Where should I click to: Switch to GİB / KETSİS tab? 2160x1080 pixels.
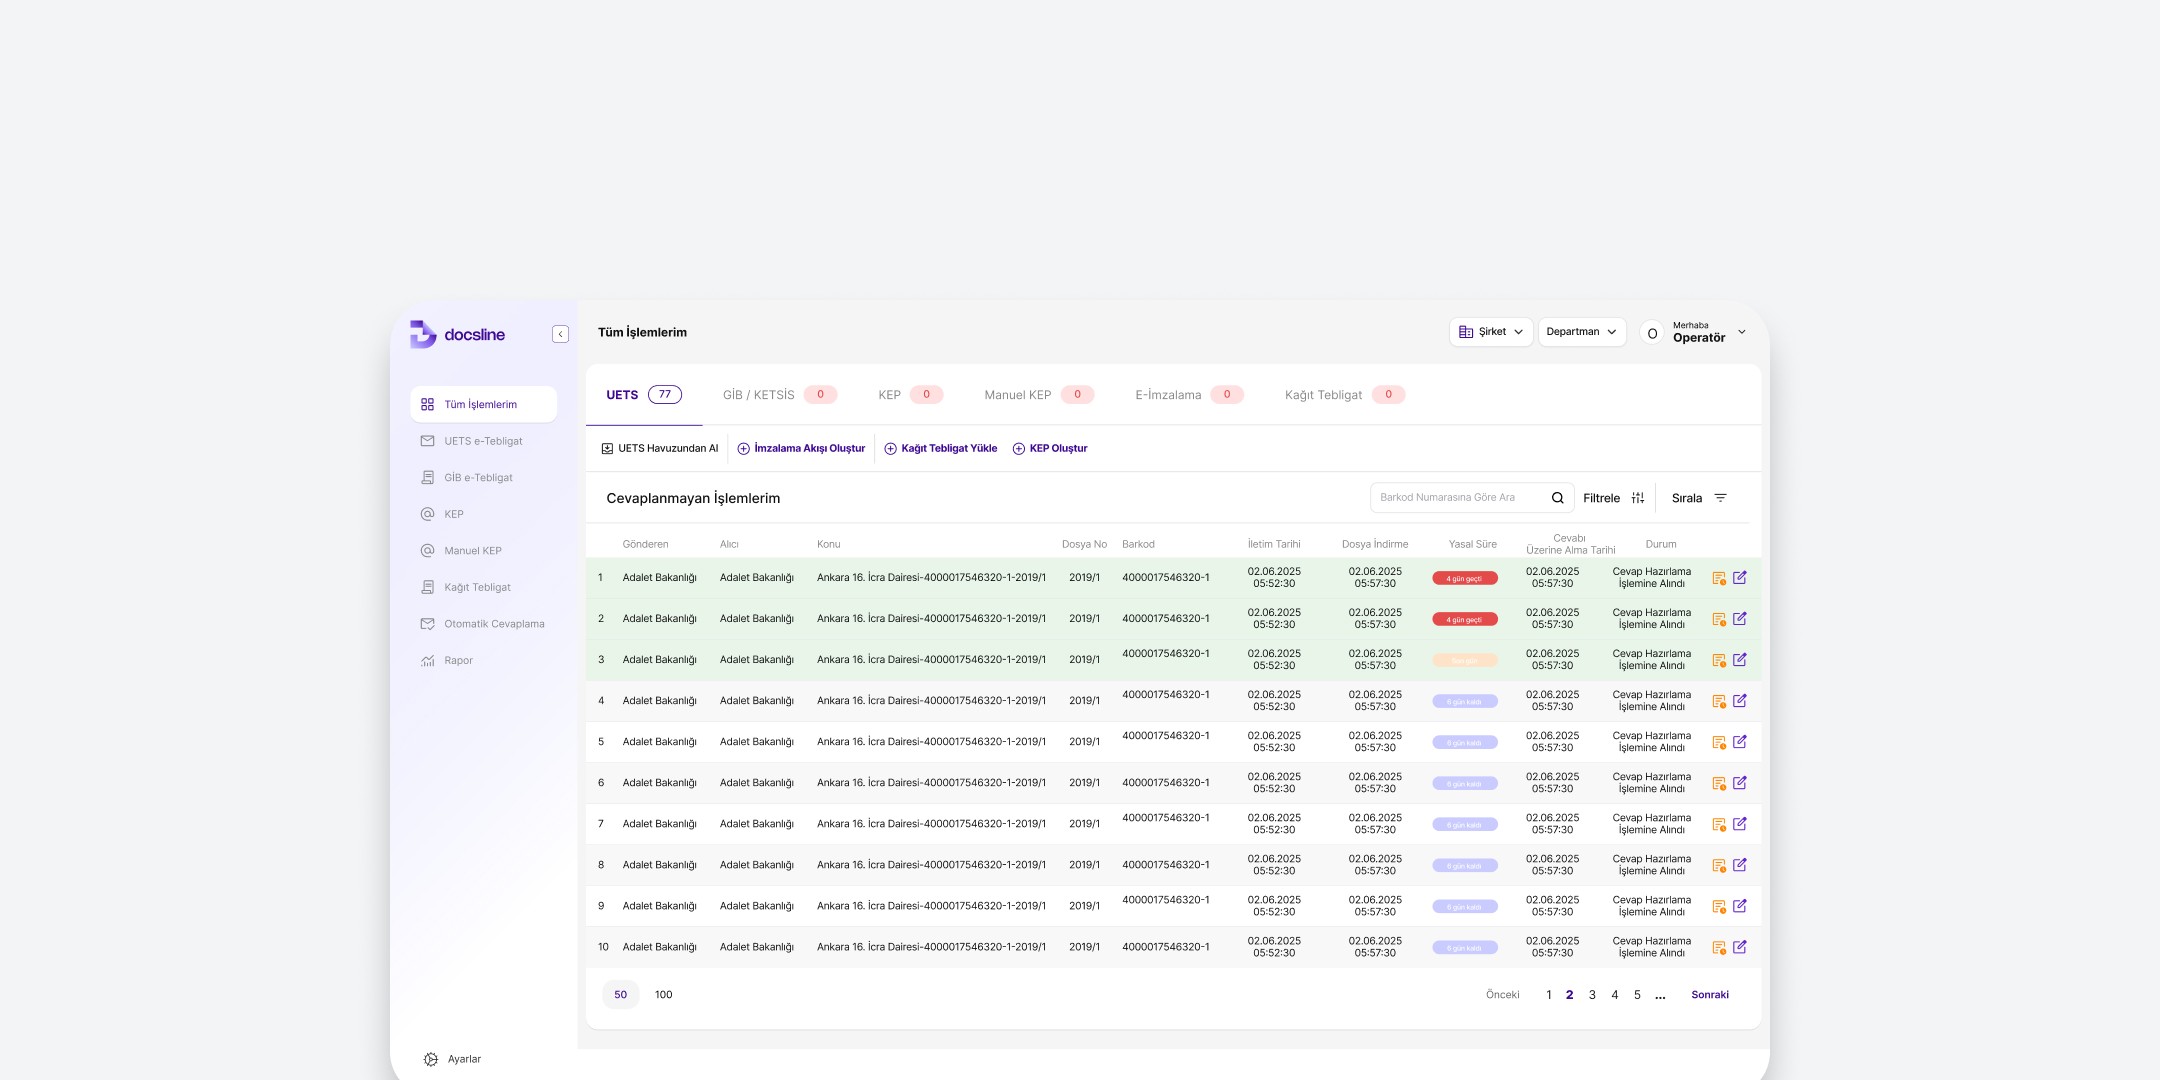pyautogui.click(x=759, y=395)
